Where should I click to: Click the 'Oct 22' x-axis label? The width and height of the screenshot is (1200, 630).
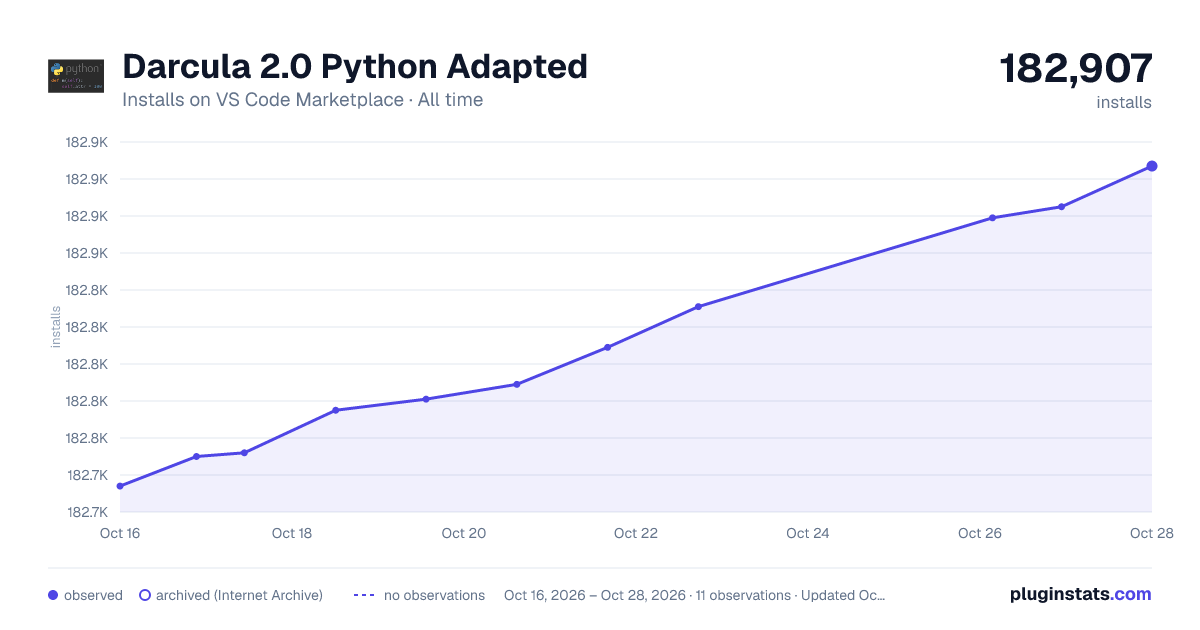636,533
